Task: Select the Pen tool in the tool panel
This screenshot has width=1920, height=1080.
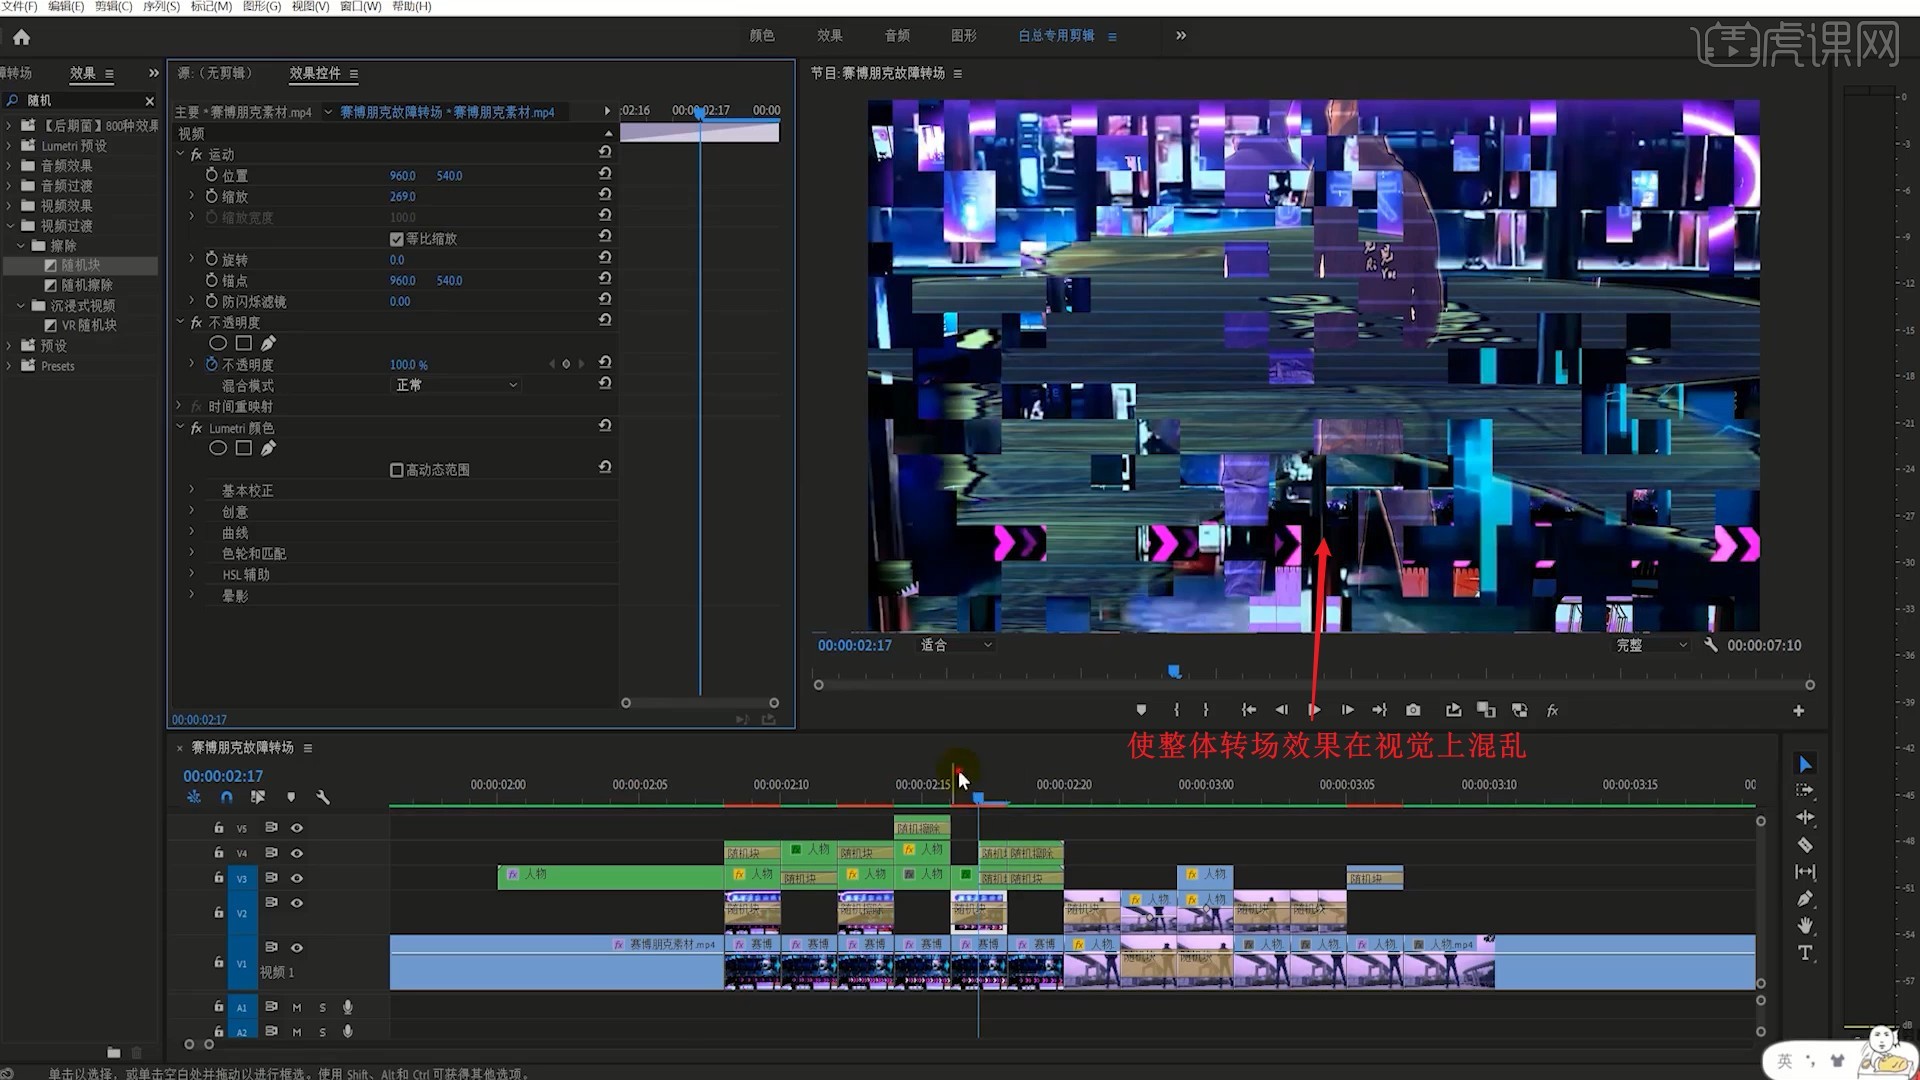Action: [1805, 899]
